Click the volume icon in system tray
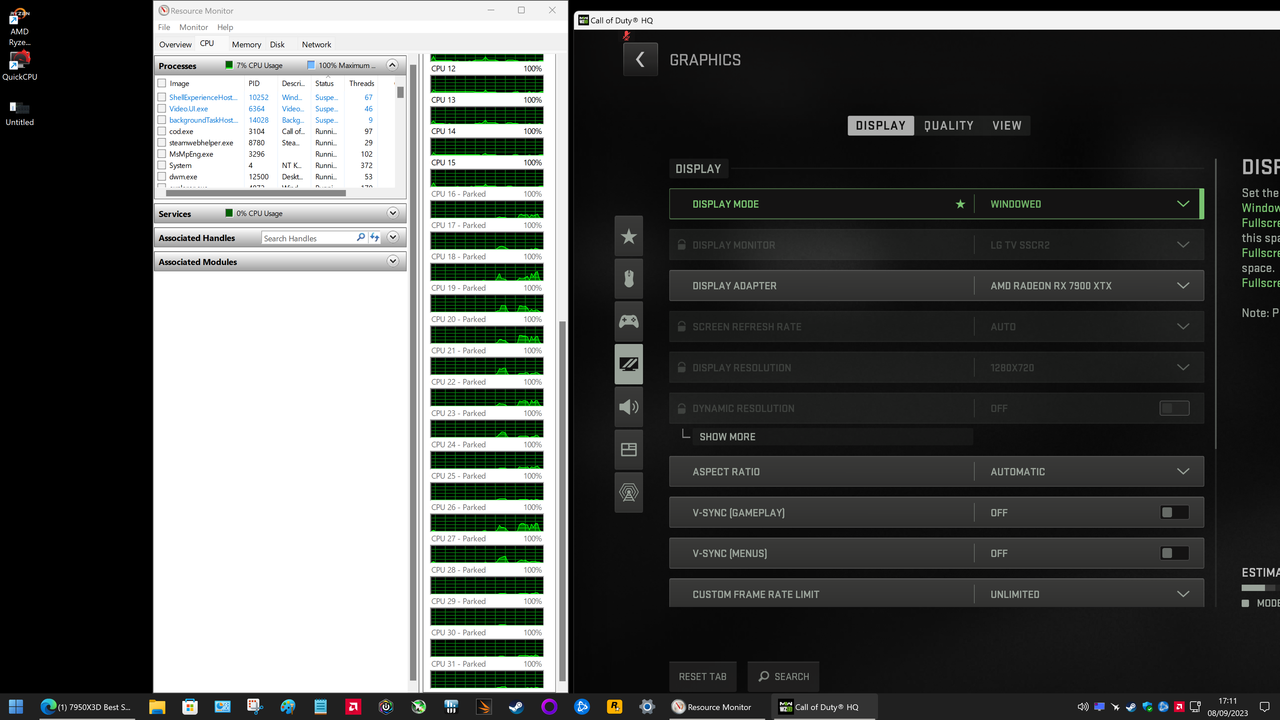 (x=1084, y=707)
